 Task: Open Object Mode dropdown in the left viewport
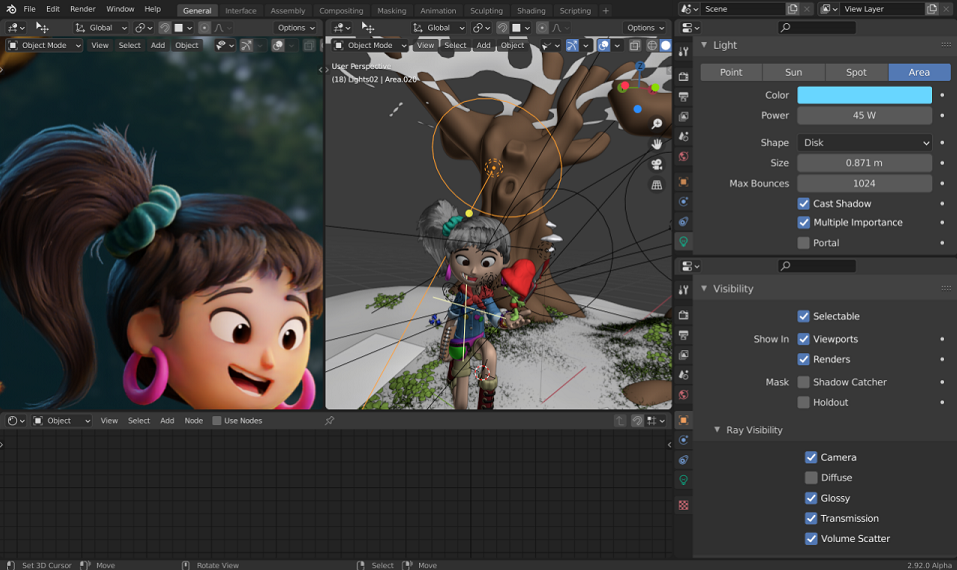click(44, 45)
